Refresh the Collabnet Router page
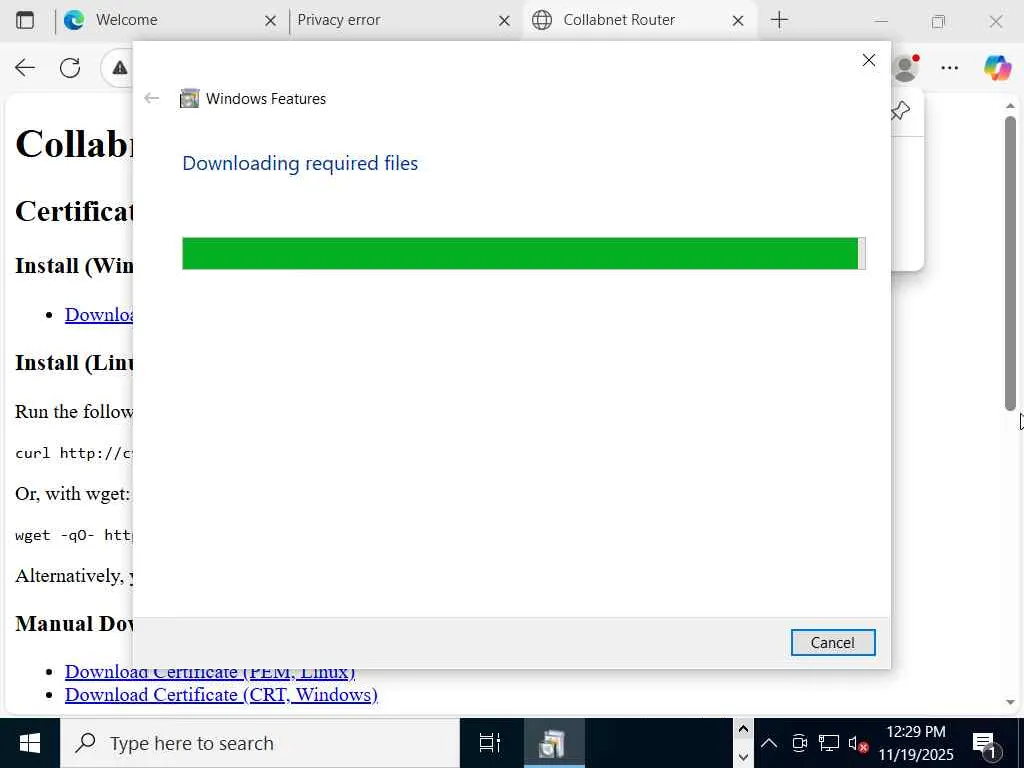1024x768 pixels. point(70,67)
